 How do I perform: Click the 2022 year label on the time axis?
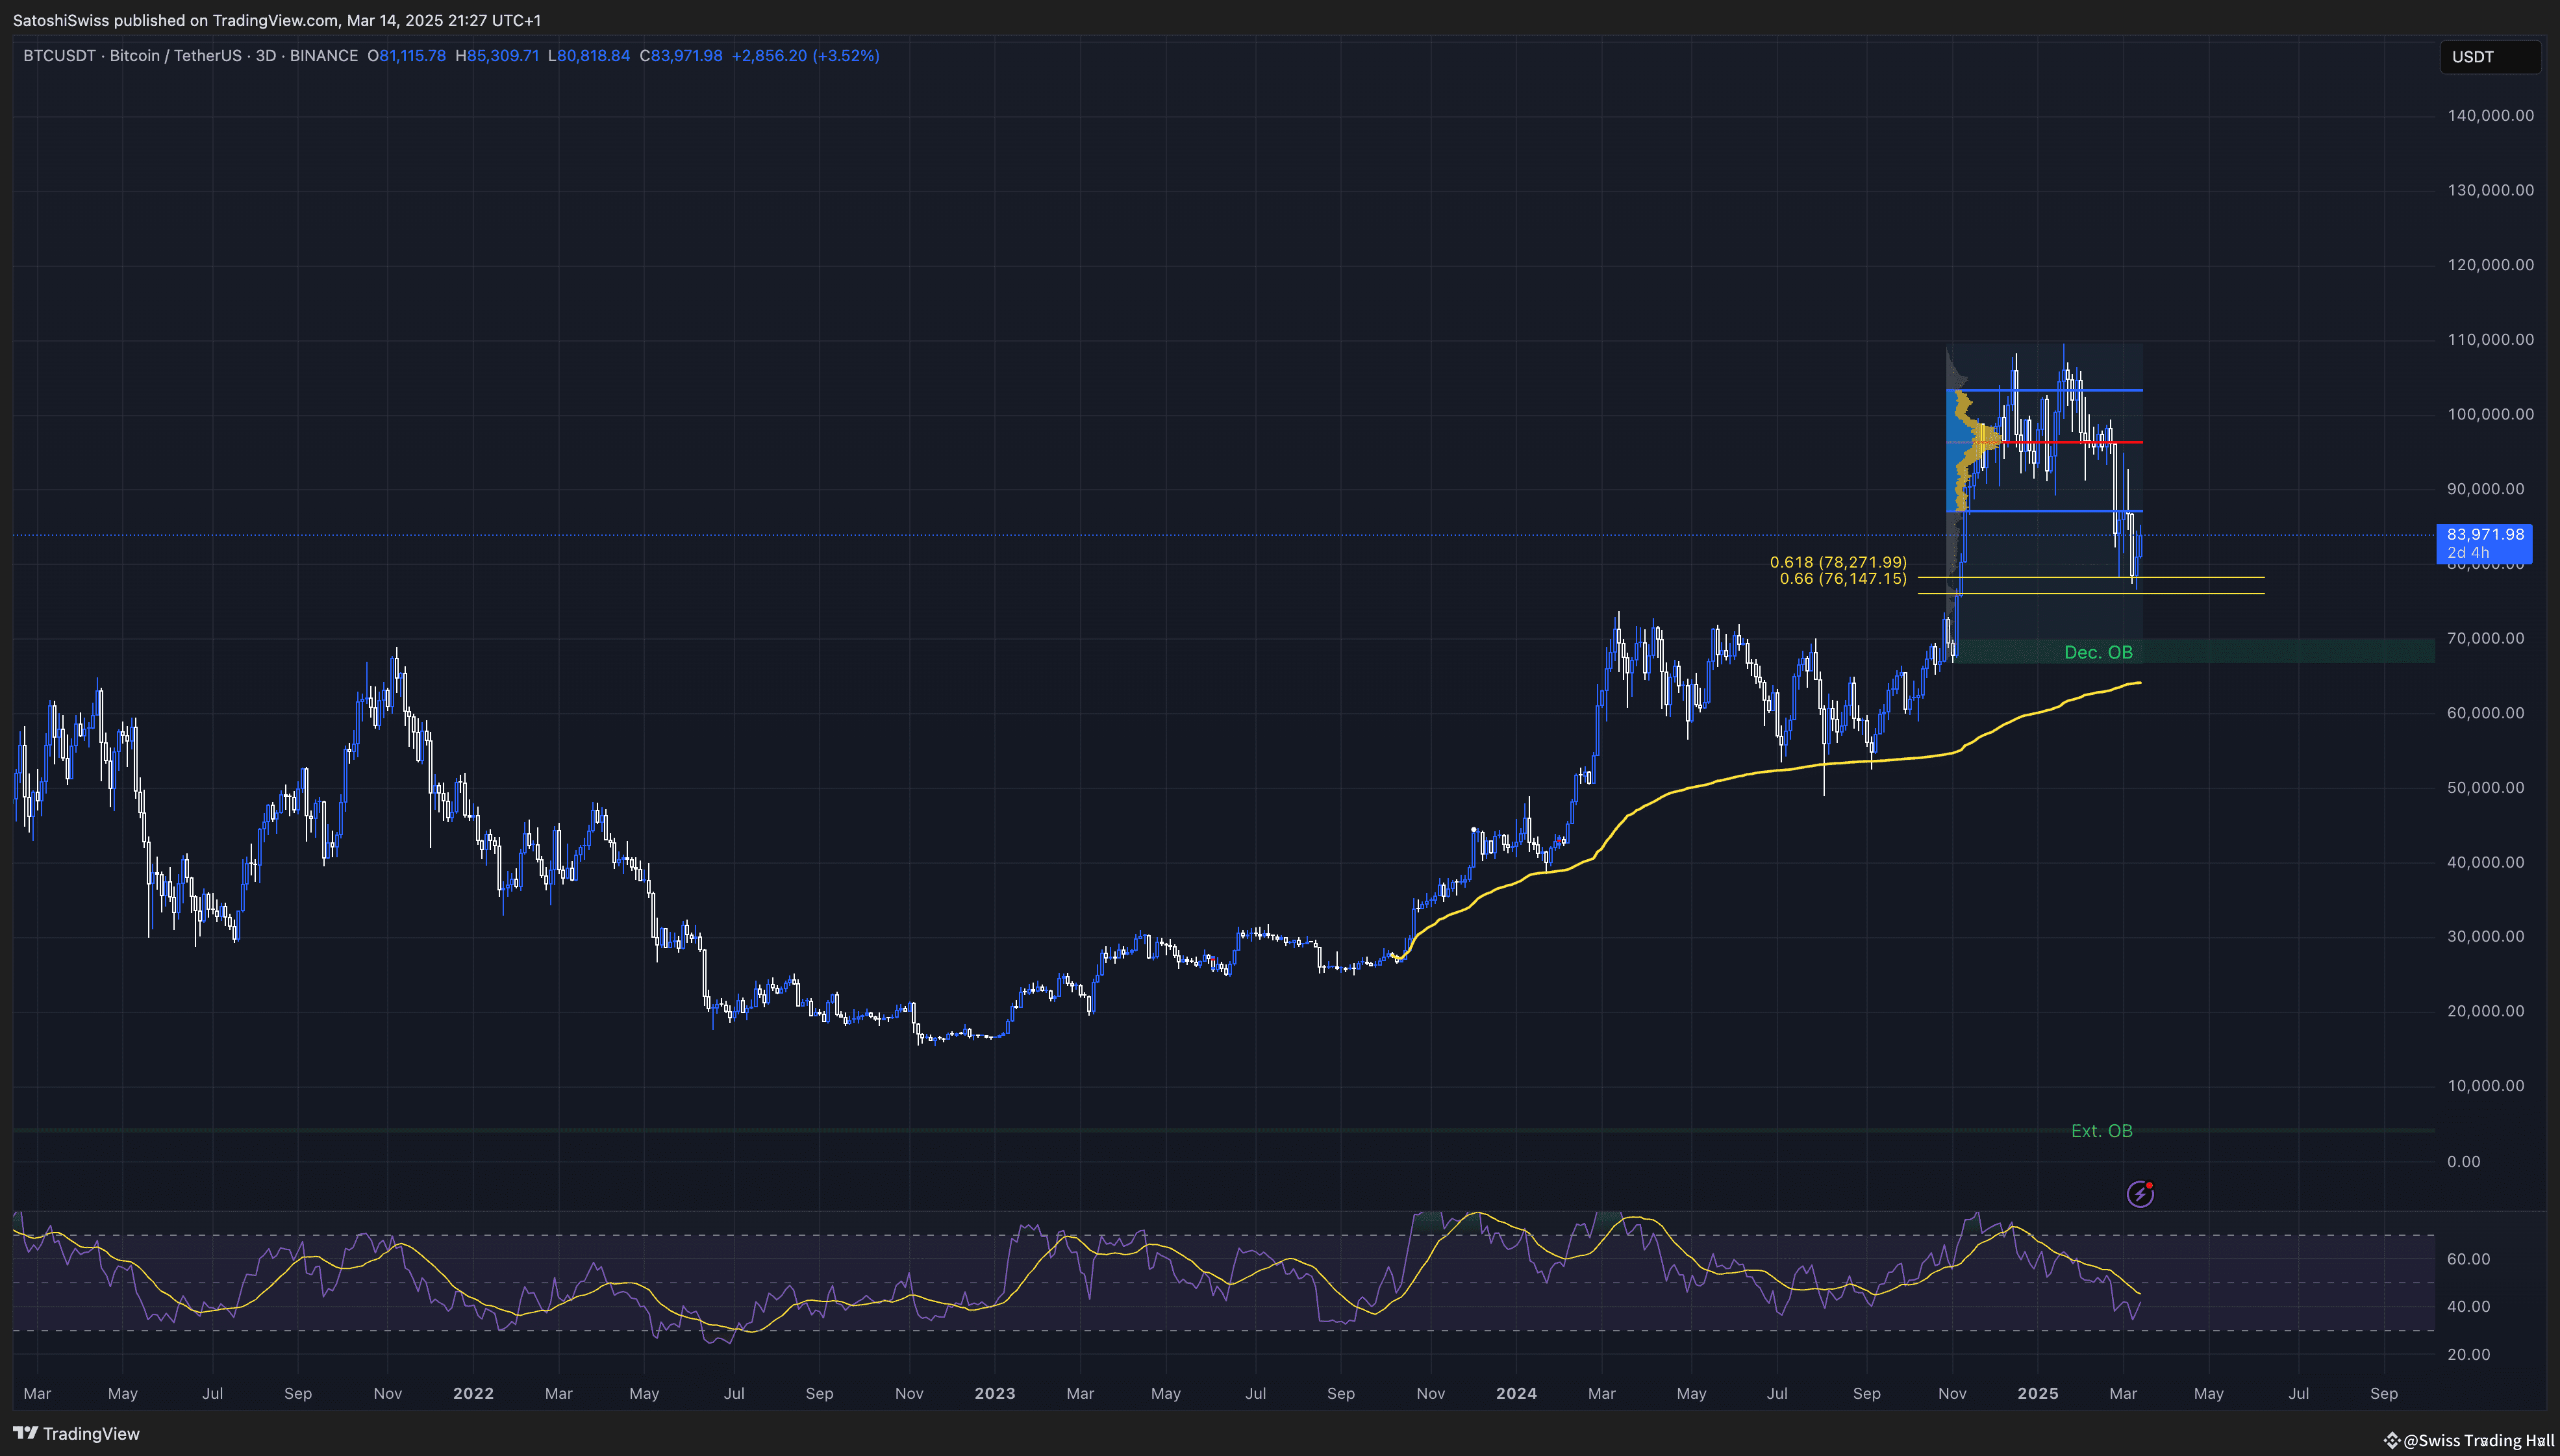[473, 1393]
